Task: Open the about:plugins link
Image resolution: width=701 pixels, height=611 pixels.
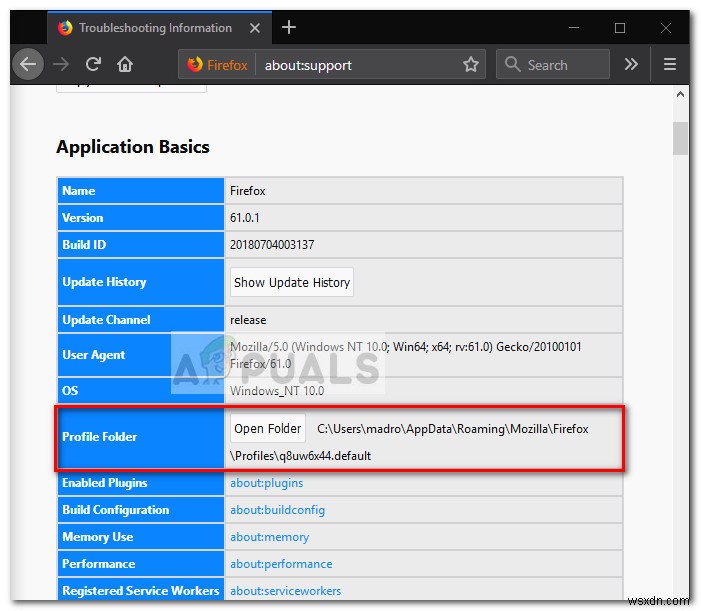Action: tap(266, 483)
